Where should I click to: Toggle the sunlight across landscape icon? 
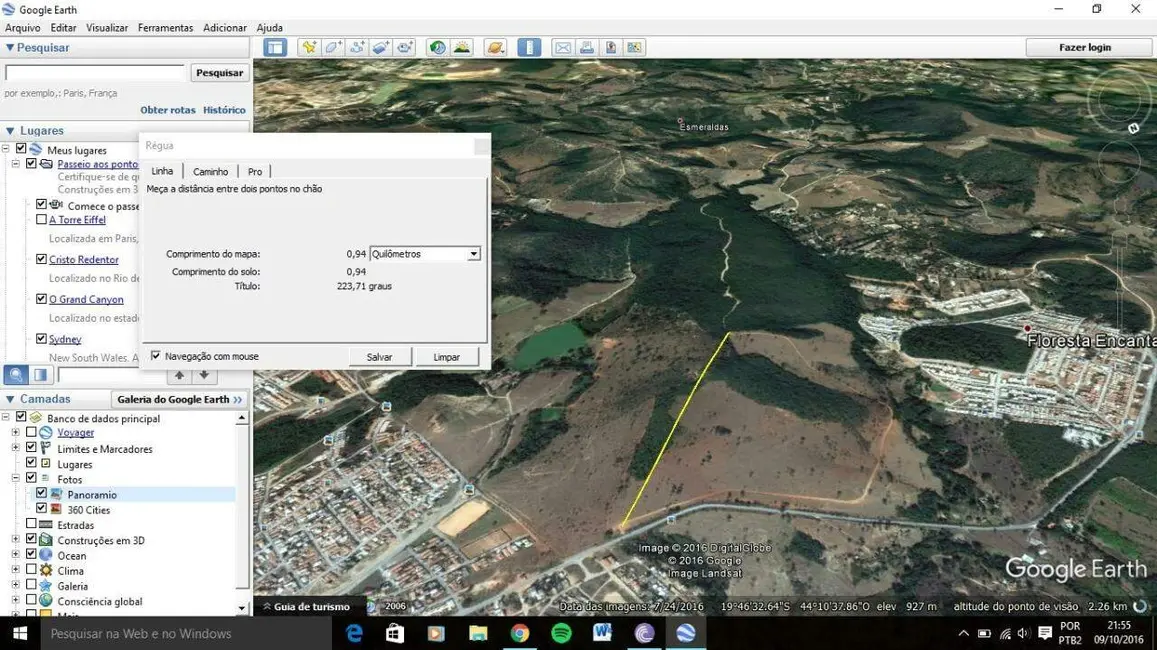[x=461, y=47]
